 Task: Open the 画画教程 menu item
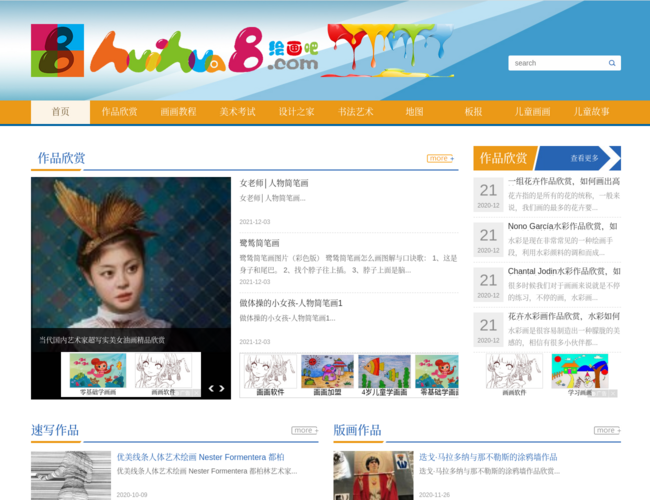[x=178, y=112]
